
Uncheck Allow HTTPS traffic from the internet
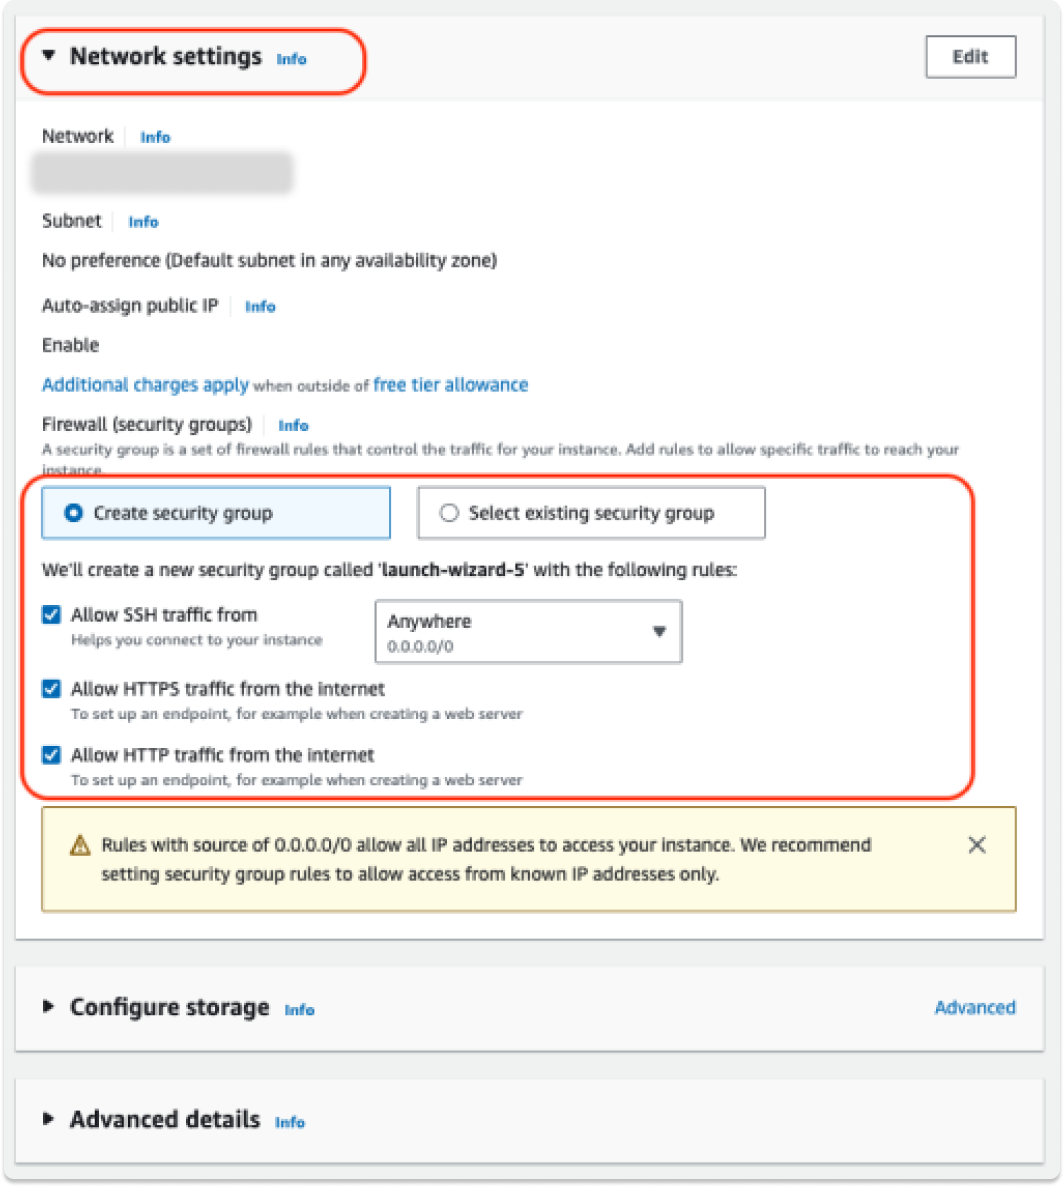(x=51, y=689)
